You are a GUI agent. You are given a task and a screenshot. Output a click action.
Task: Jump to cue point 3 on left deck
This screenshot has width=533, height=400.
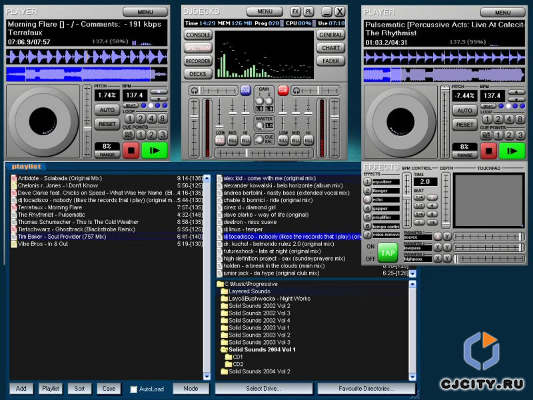pyautogui.click(x=162, y=135)
